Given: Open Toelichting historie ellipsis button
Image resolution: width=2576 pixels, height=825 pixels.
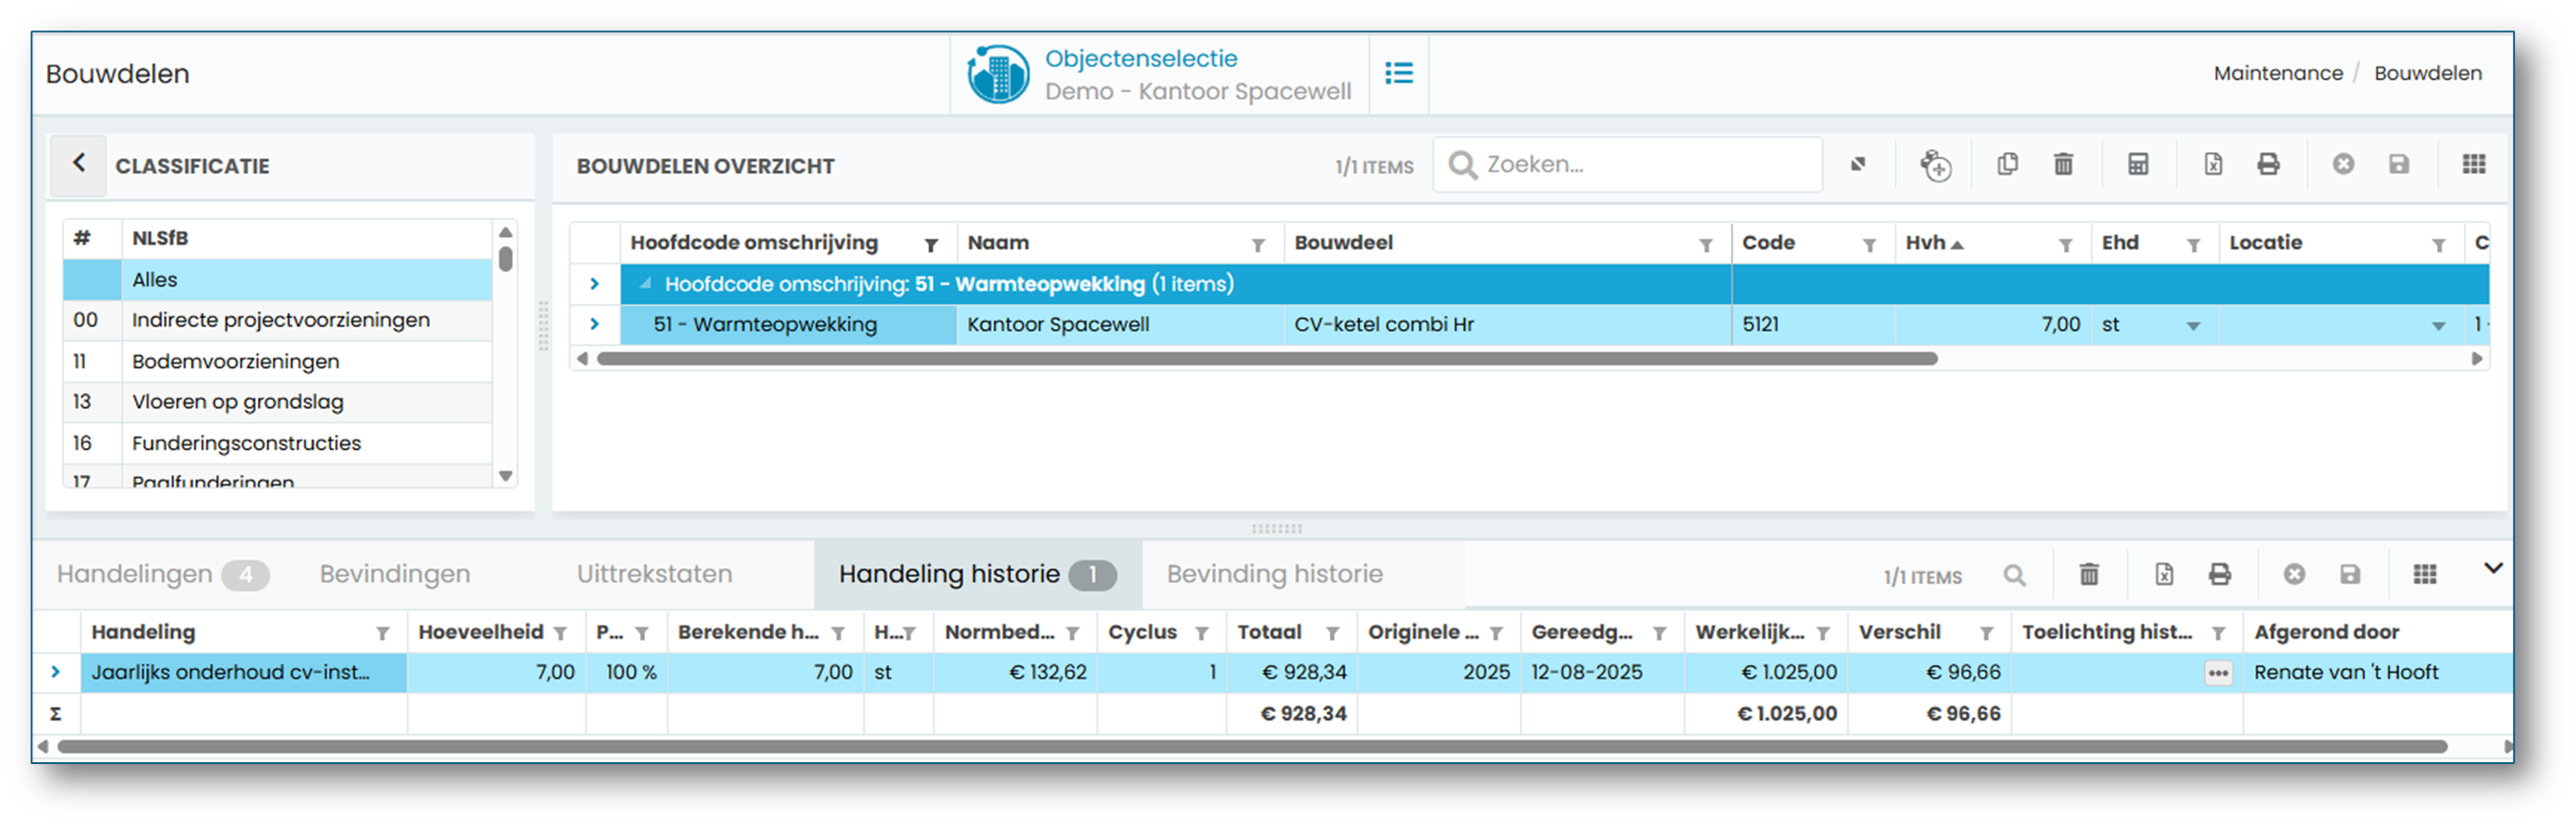Looking at the screenshot, I should 2218,673.
